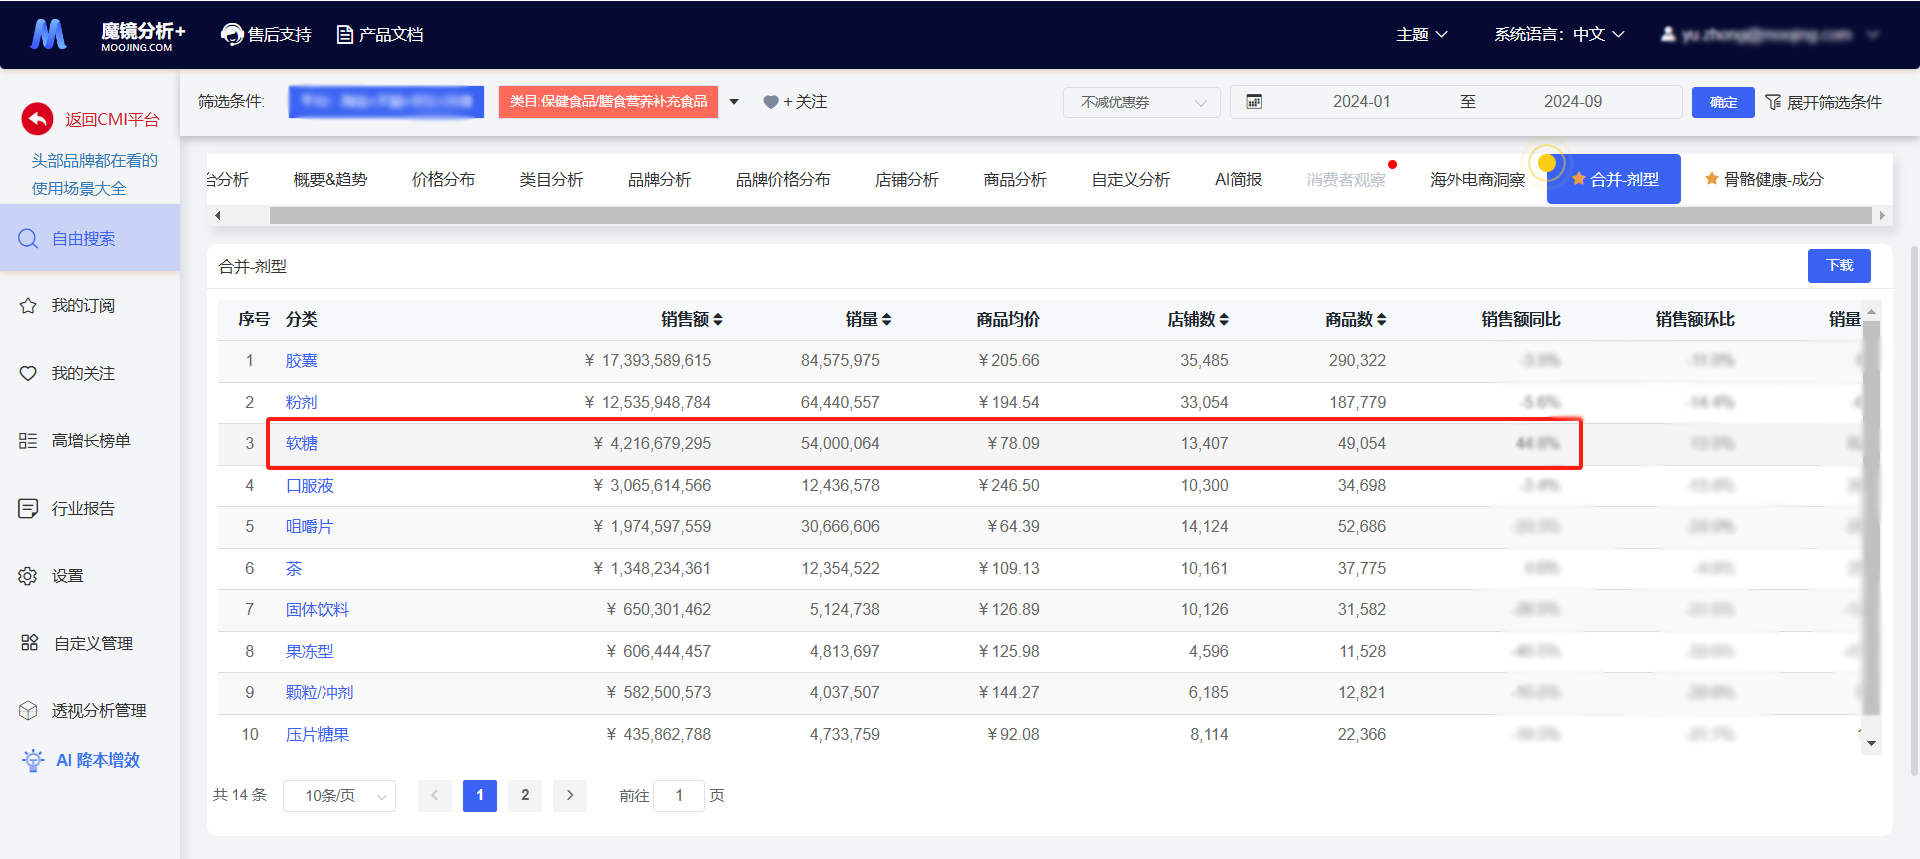Image resolution: width=1920 pixels, height=859 pixels.
Task: Open the 口服液 category link
Action: (309, 486)
